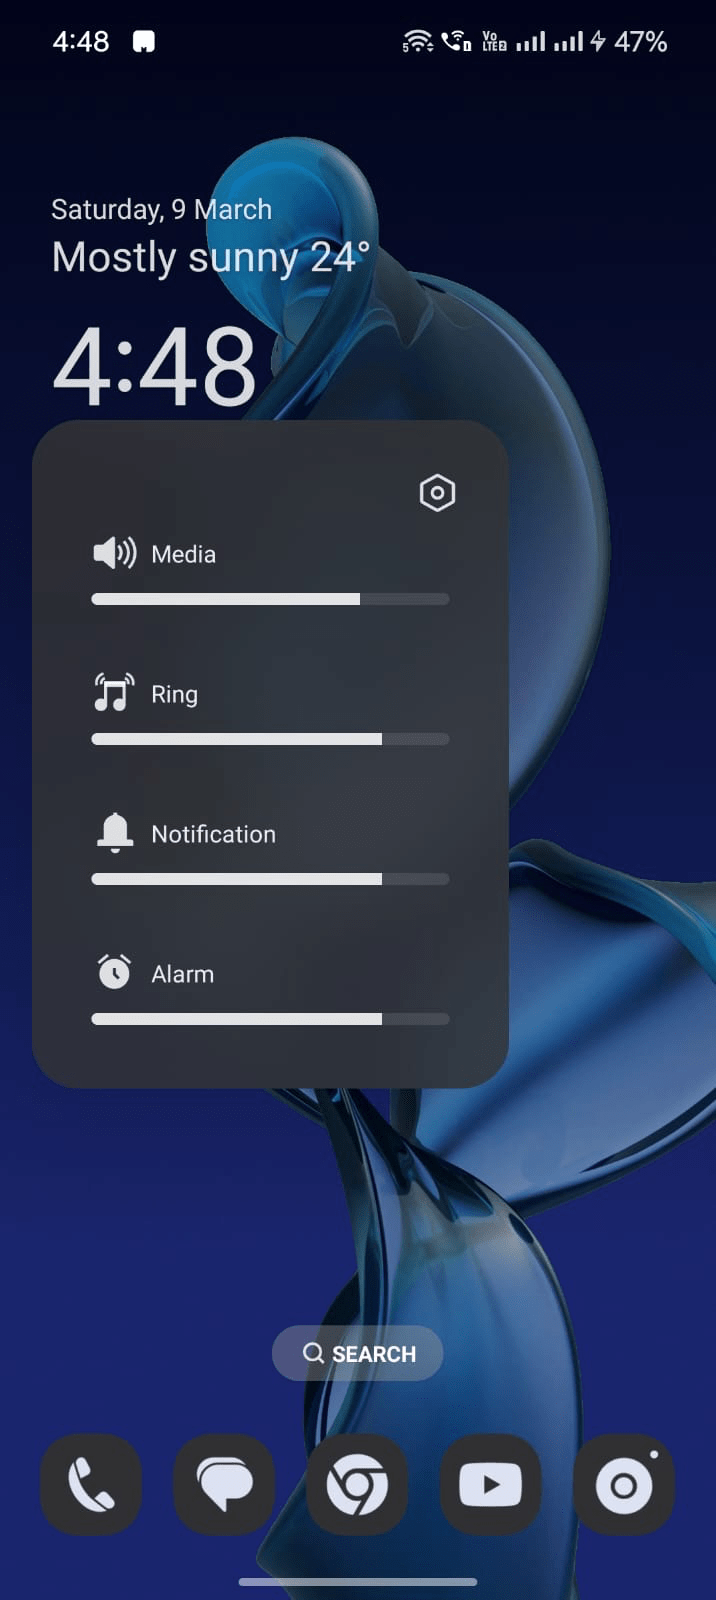This screenshot has width=716, height=1600.
Task: Tap the large 4:48 clock widget
Action: point(155,367)
